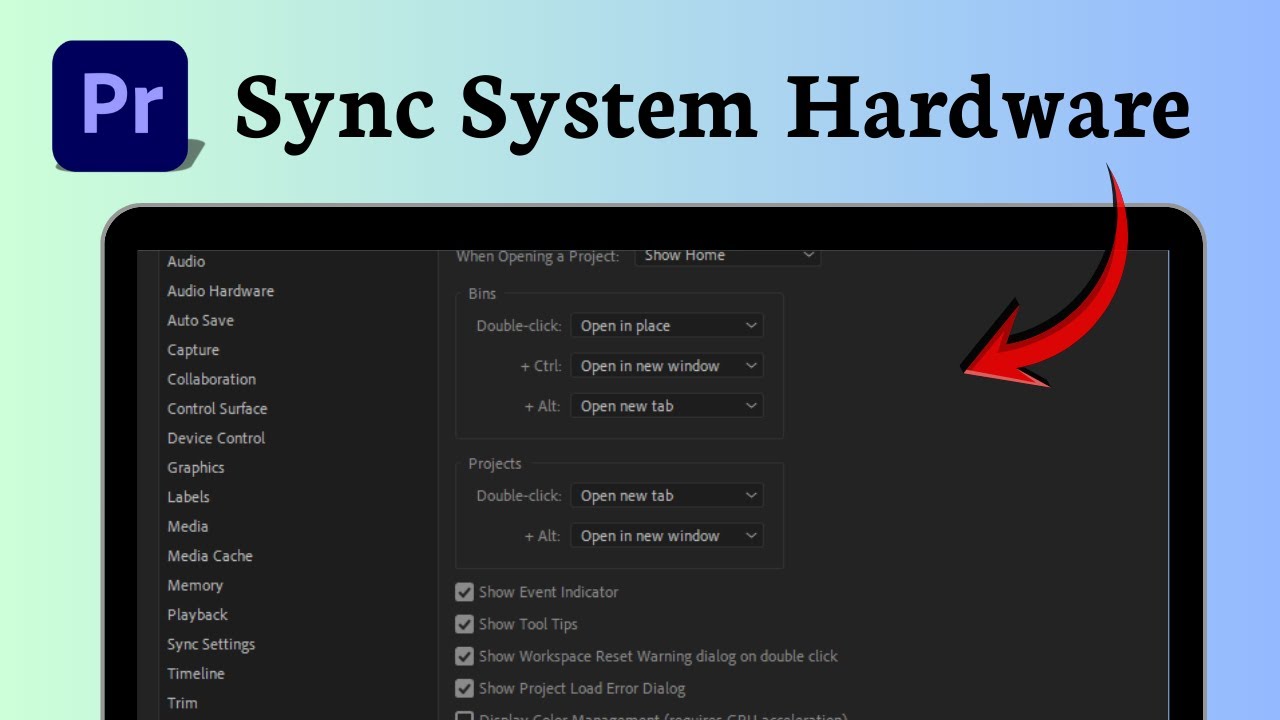Disable Show Project Load Error Dialog

[464, 689]
